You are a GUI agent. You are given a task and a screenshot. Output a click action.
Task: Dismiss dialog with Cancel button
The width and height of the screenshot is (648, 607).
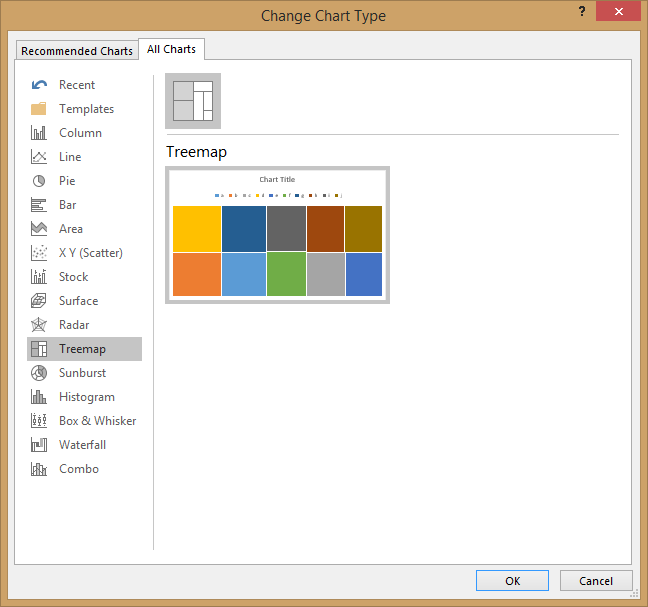[596, 581]
